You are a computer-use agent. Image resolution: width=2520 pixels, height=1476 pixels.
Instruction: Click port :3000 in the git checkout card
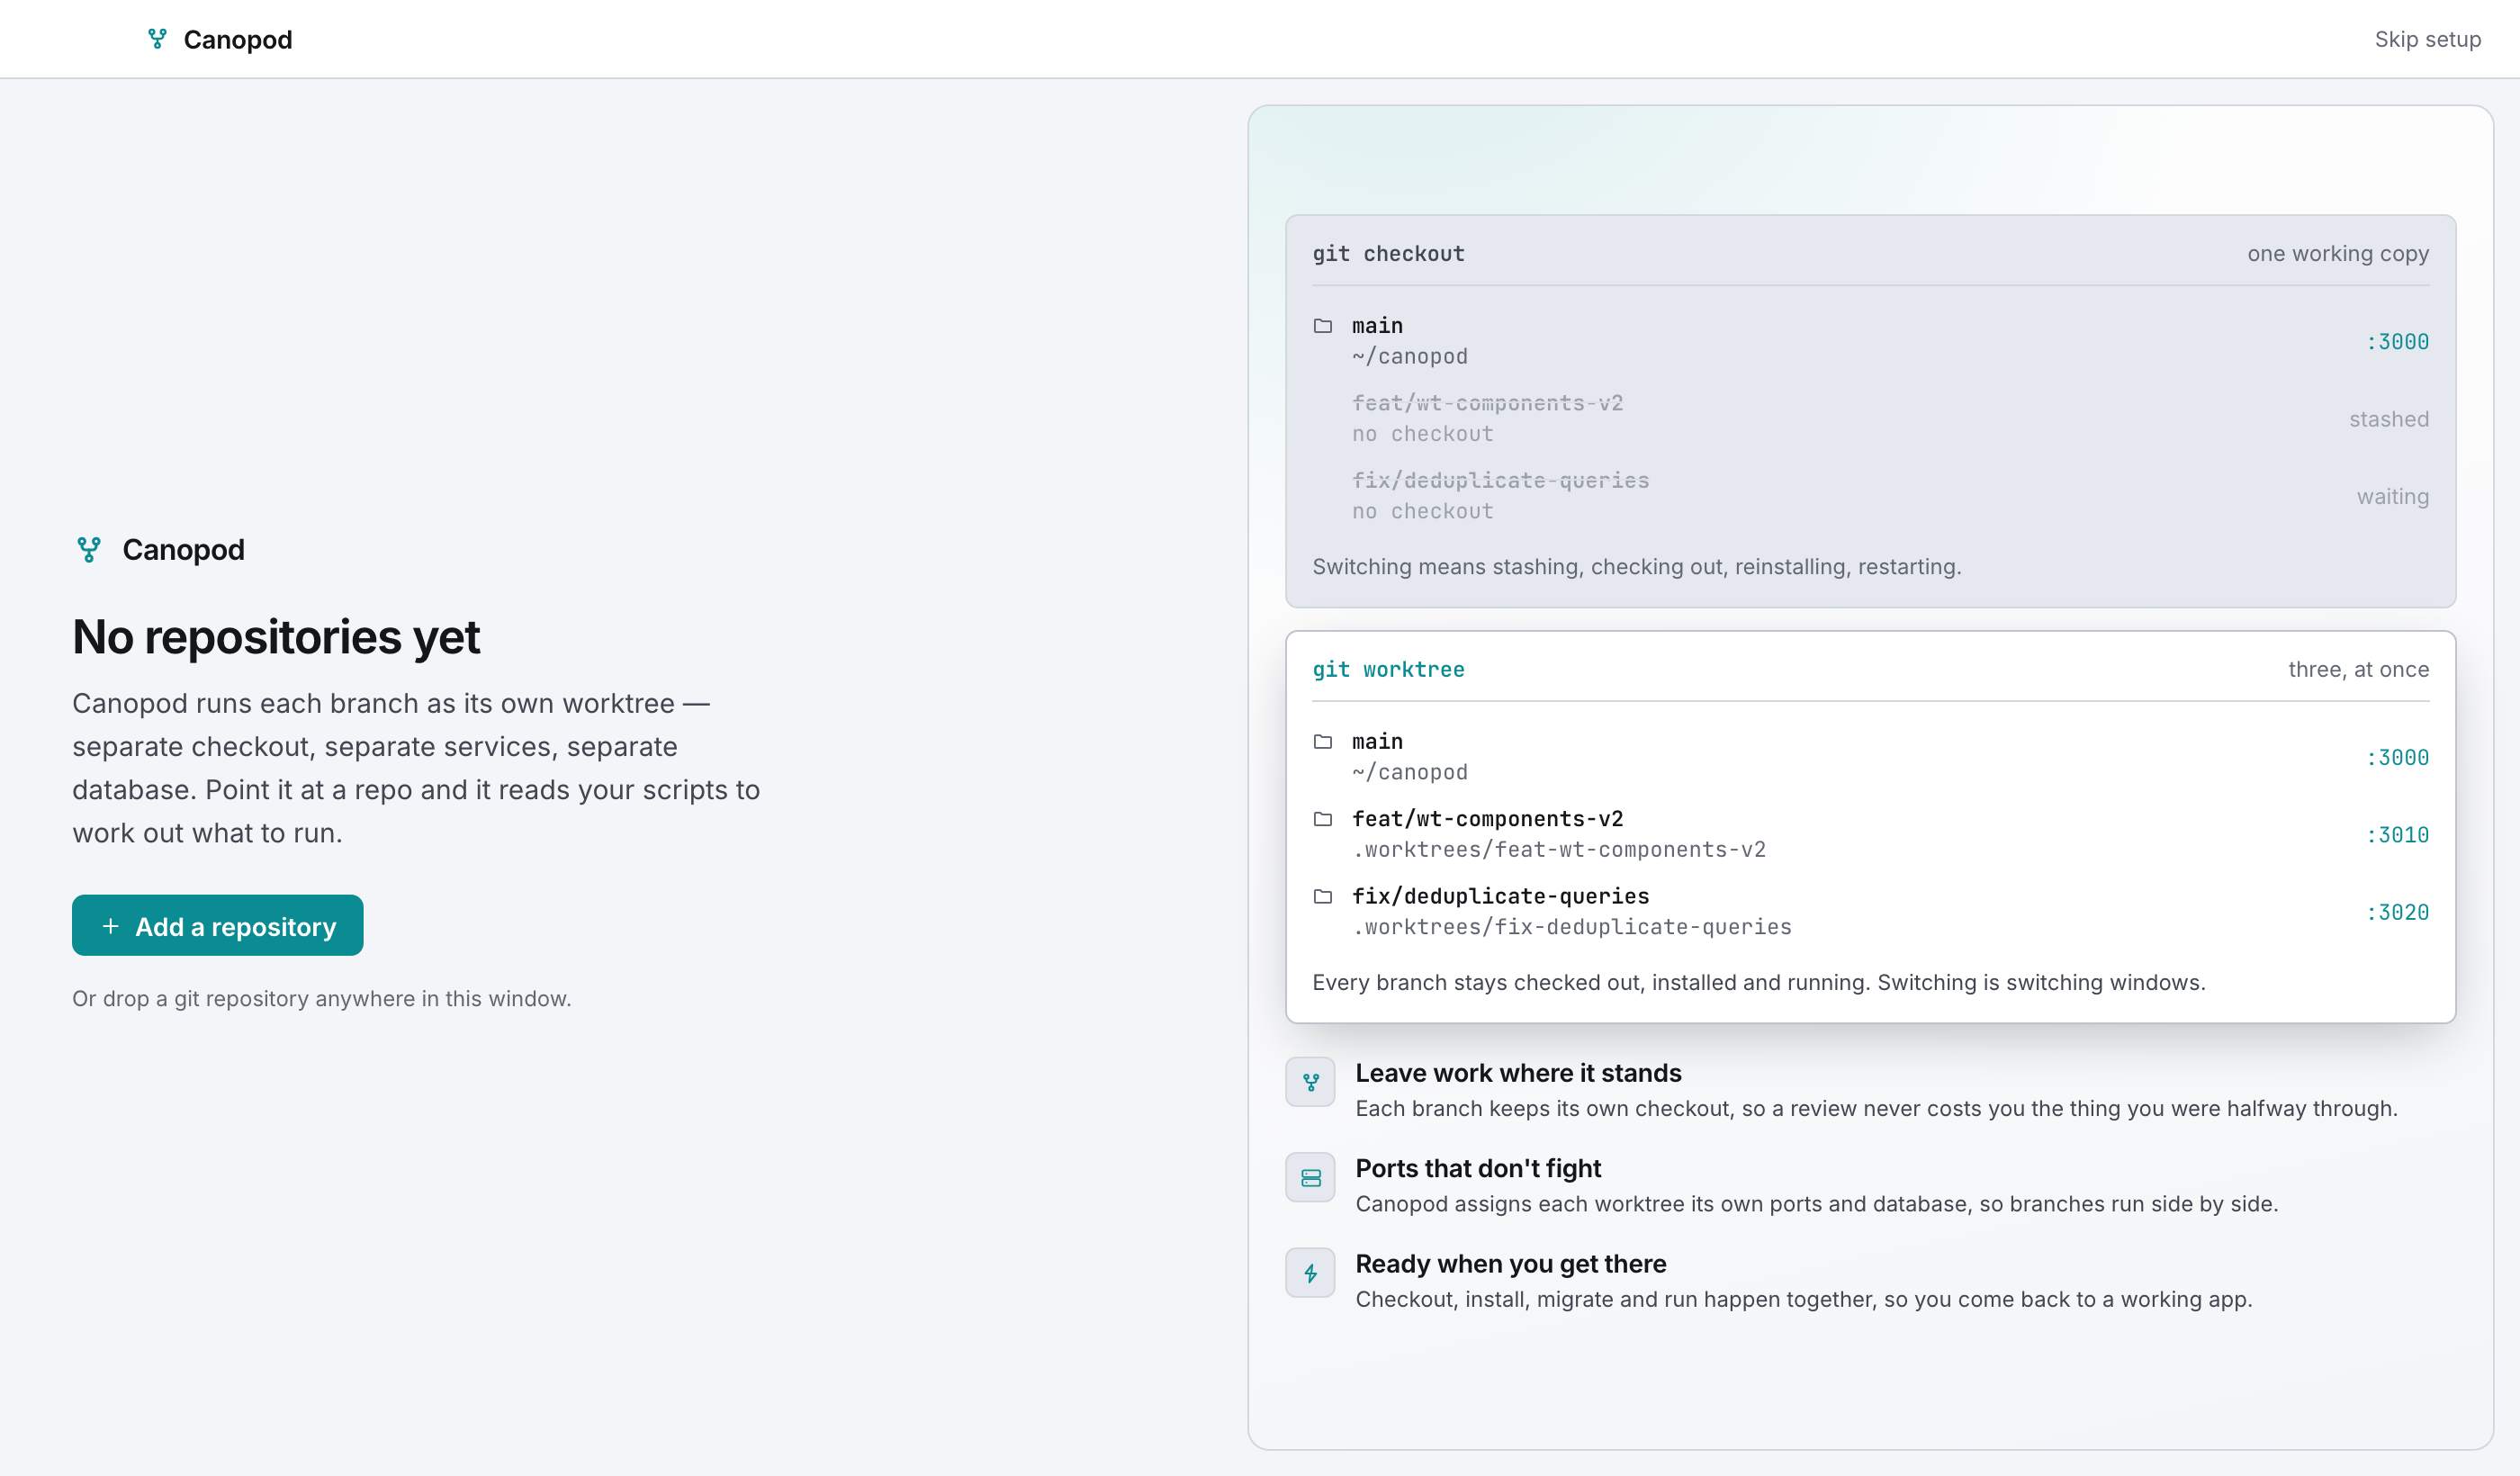[x=2397, y=342]
